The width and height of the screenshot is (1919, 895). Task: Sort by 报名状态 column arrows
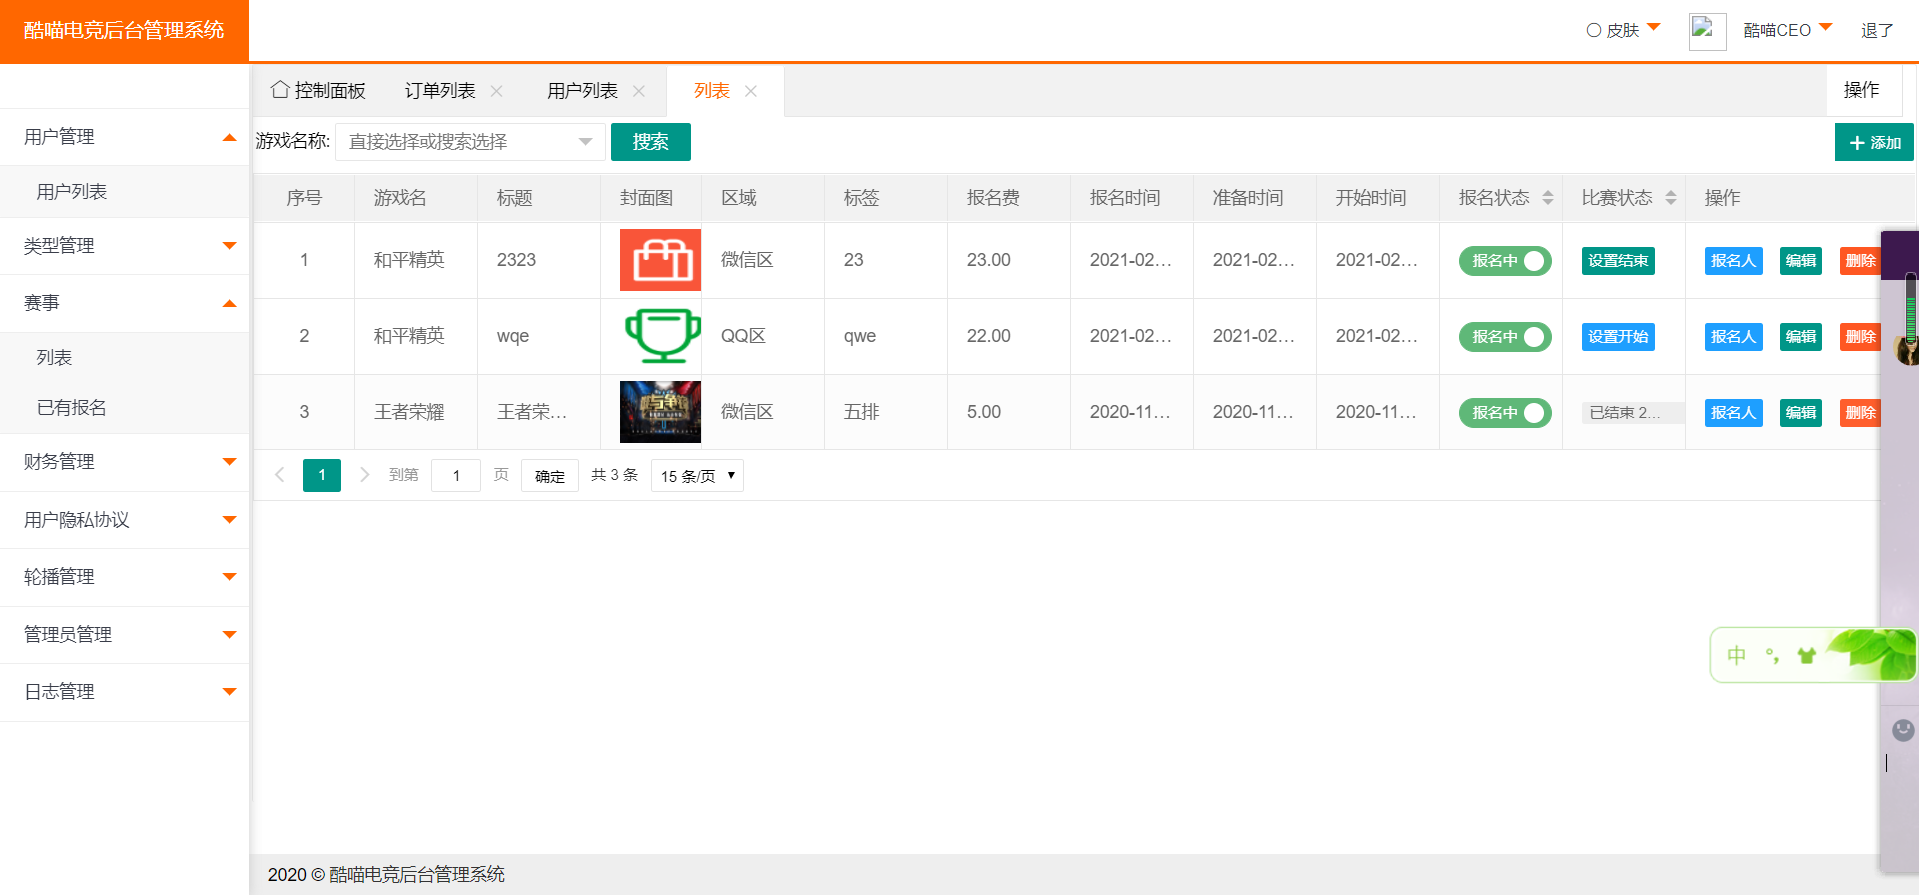click(1547, 198)
